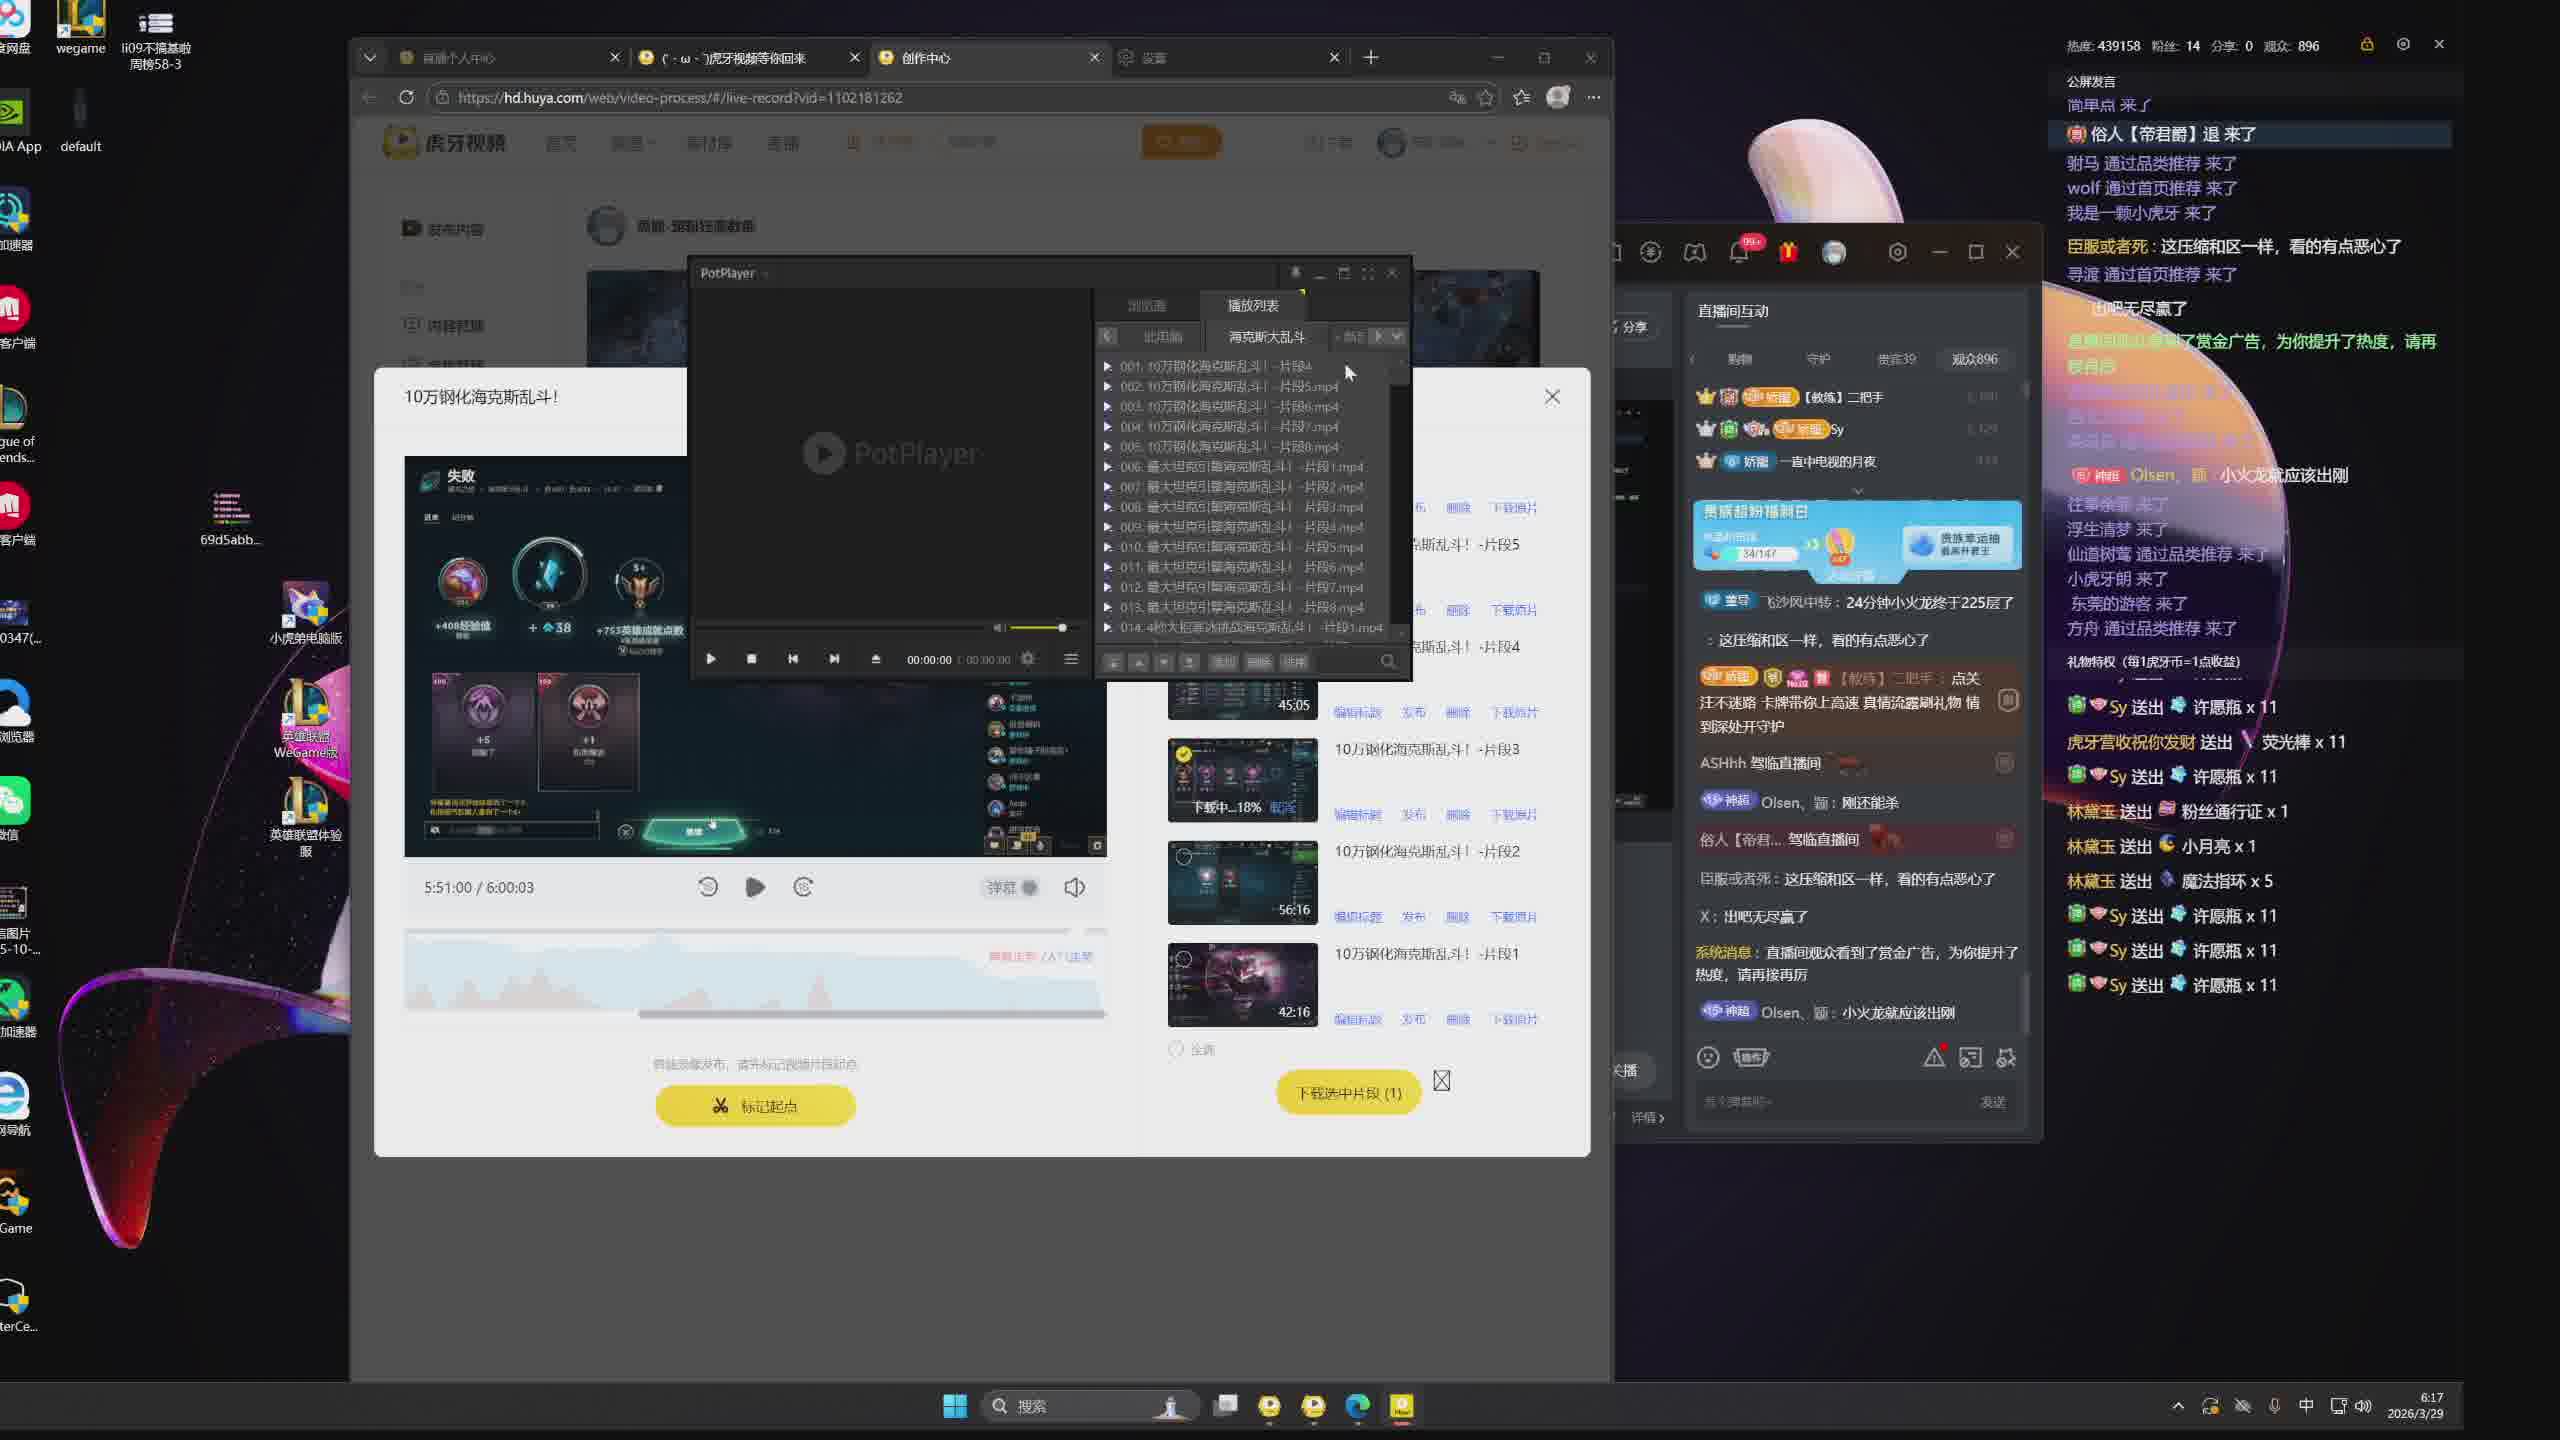Select the 片段2 clip checkbox
Viewport: 2560px width, 1440px height.
(1184, 857)
